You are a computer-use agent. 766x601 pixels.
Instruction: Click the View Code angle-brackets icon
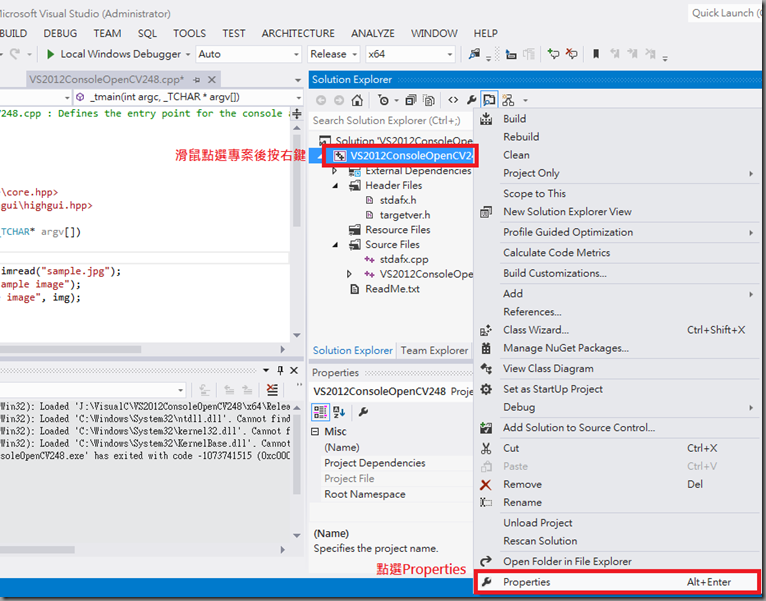coord(453,100)
